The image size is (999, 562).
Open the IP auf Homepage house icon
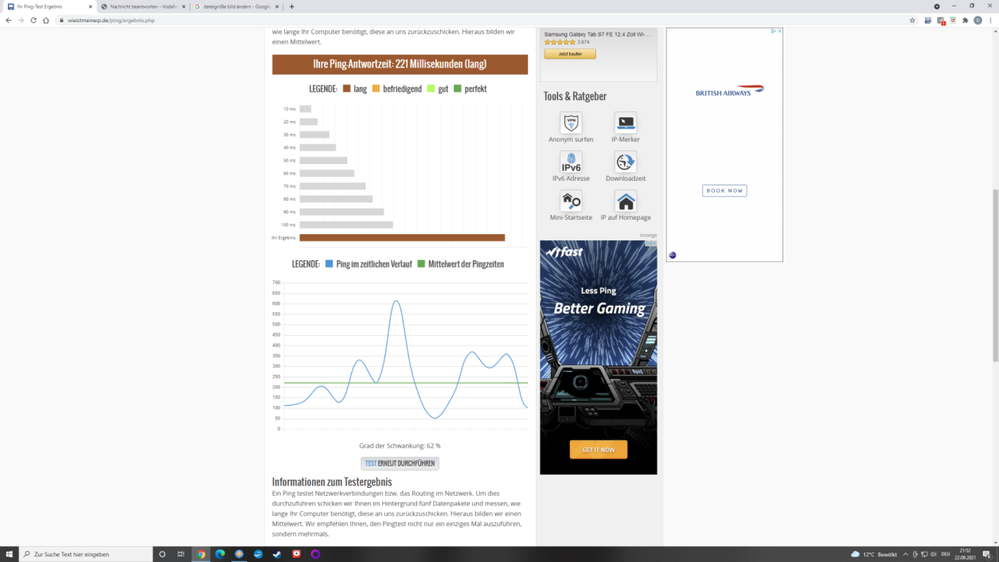click(x=626, y=201)
